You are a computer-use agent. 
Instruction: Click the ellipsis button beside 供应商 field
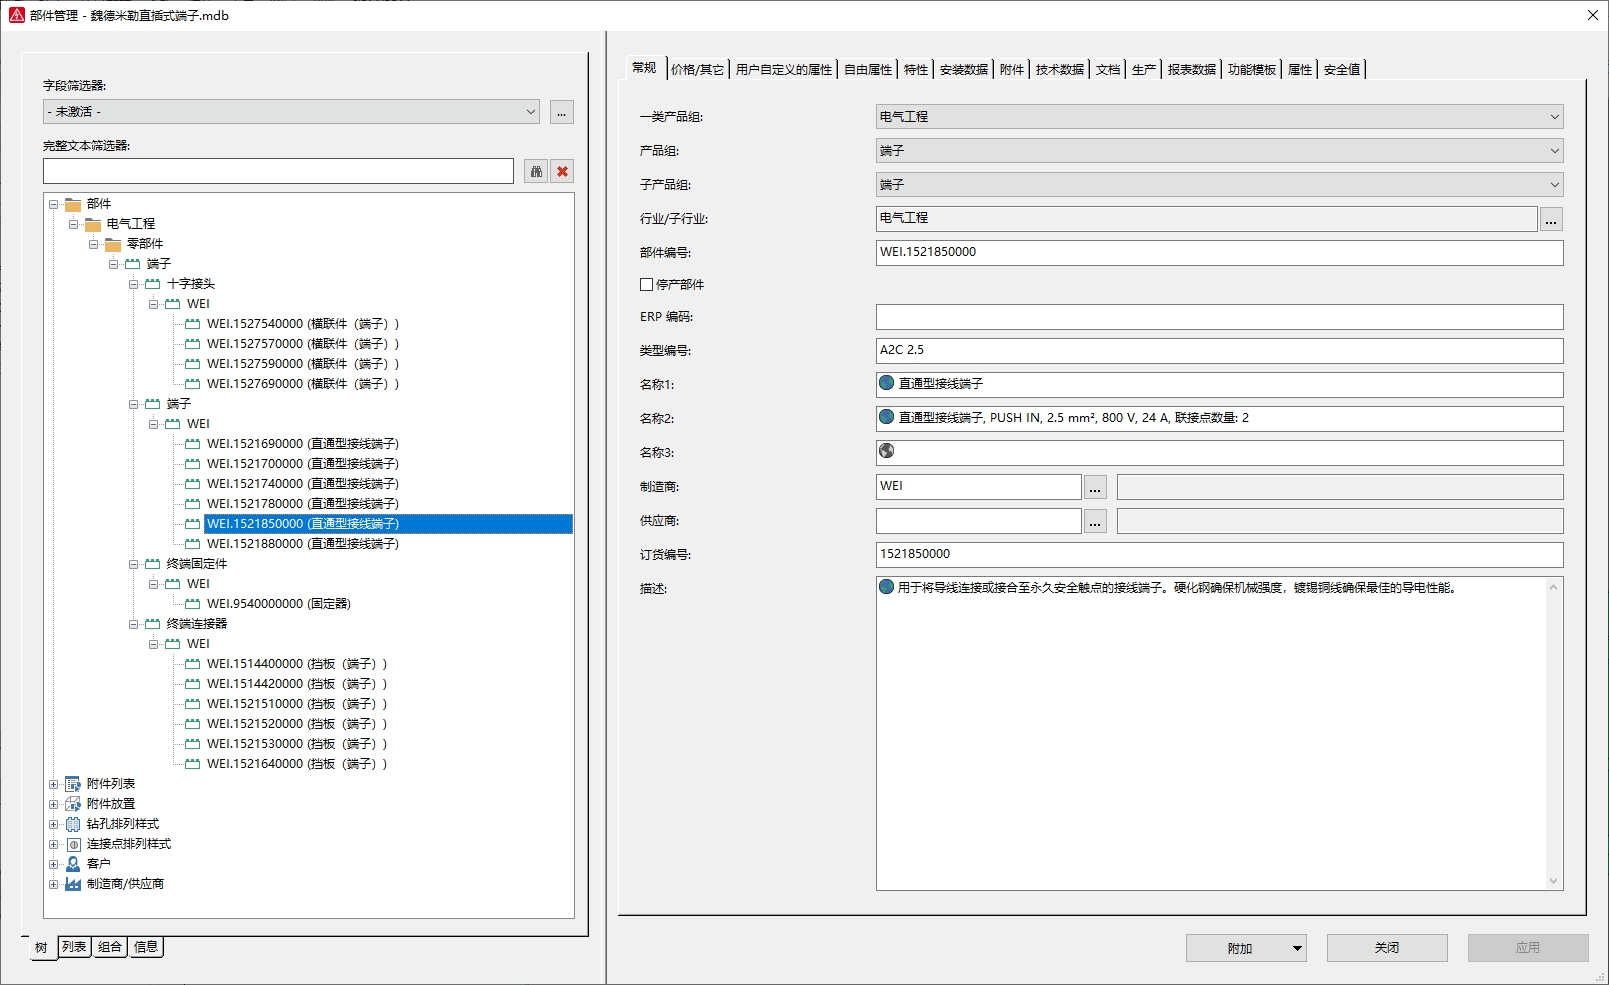(1095, 521)
